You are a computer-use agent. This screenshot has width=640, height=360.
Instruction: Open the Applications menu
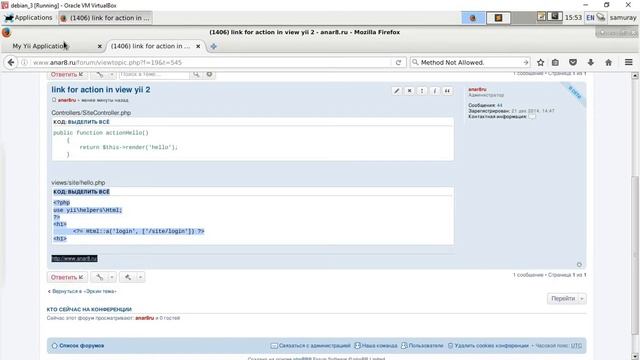[x=29, y=18]
